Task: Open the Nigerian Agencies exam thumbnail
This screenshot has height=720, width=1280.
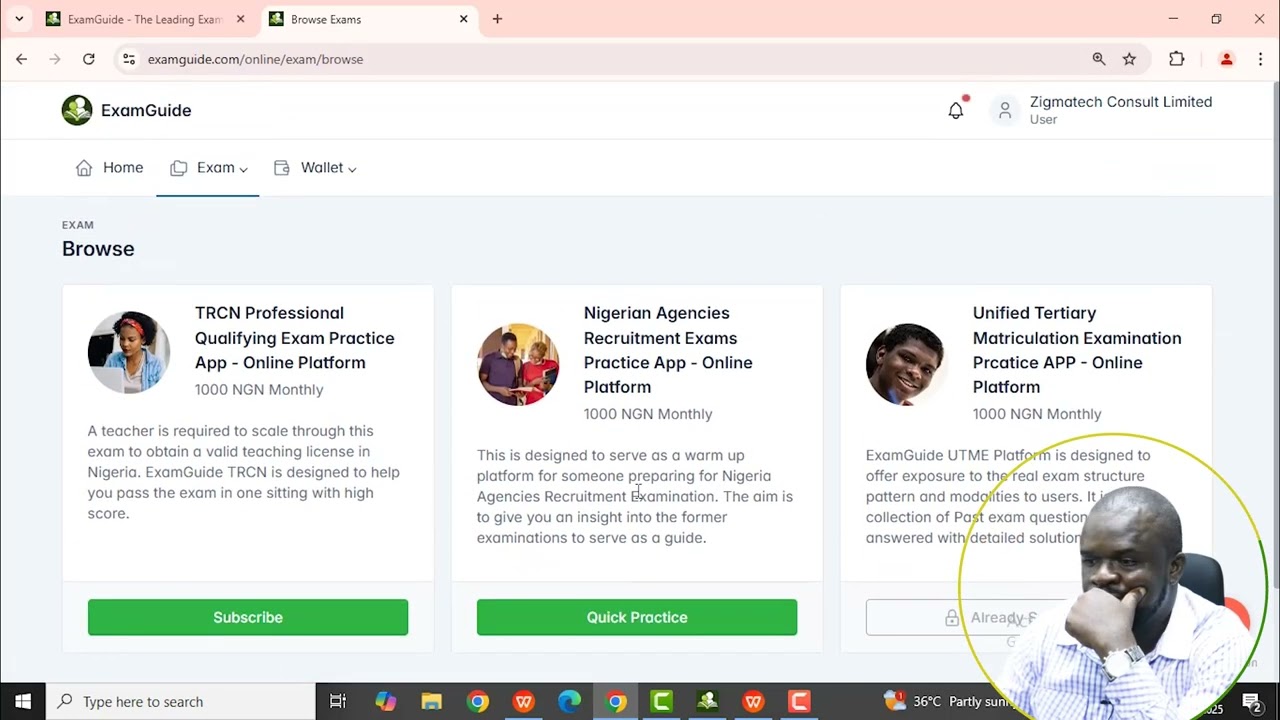Action: (518, 364)
